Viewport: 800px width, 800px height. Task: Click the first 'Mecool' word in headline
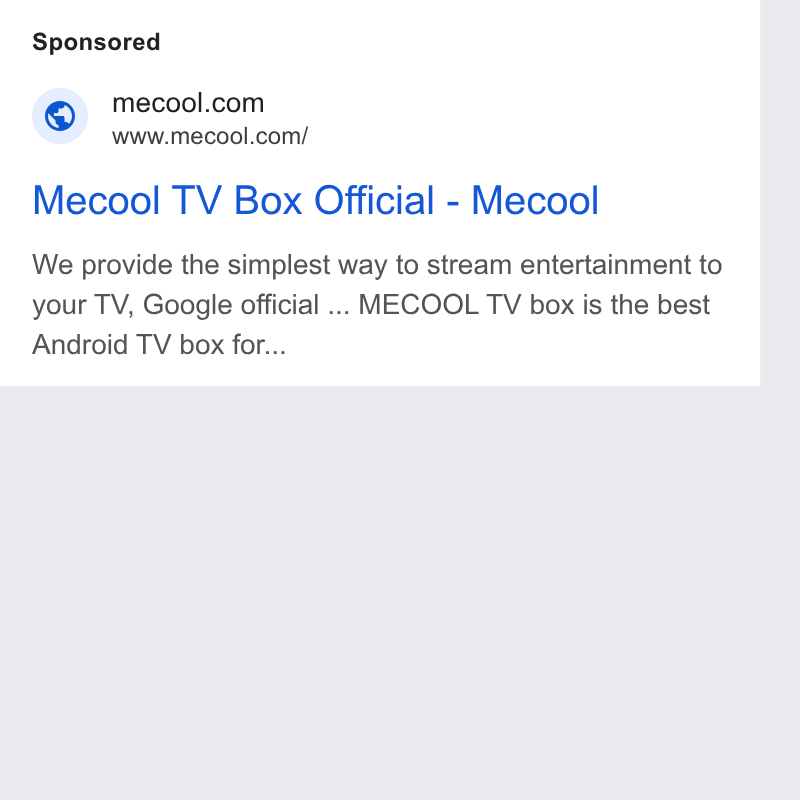(96, 201)
